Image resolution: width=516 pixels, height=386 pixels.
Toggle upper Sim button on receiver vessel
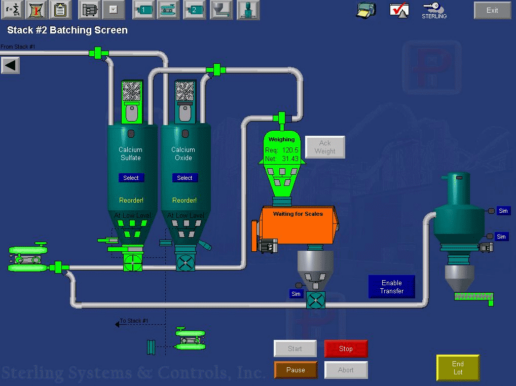[503, 211]
